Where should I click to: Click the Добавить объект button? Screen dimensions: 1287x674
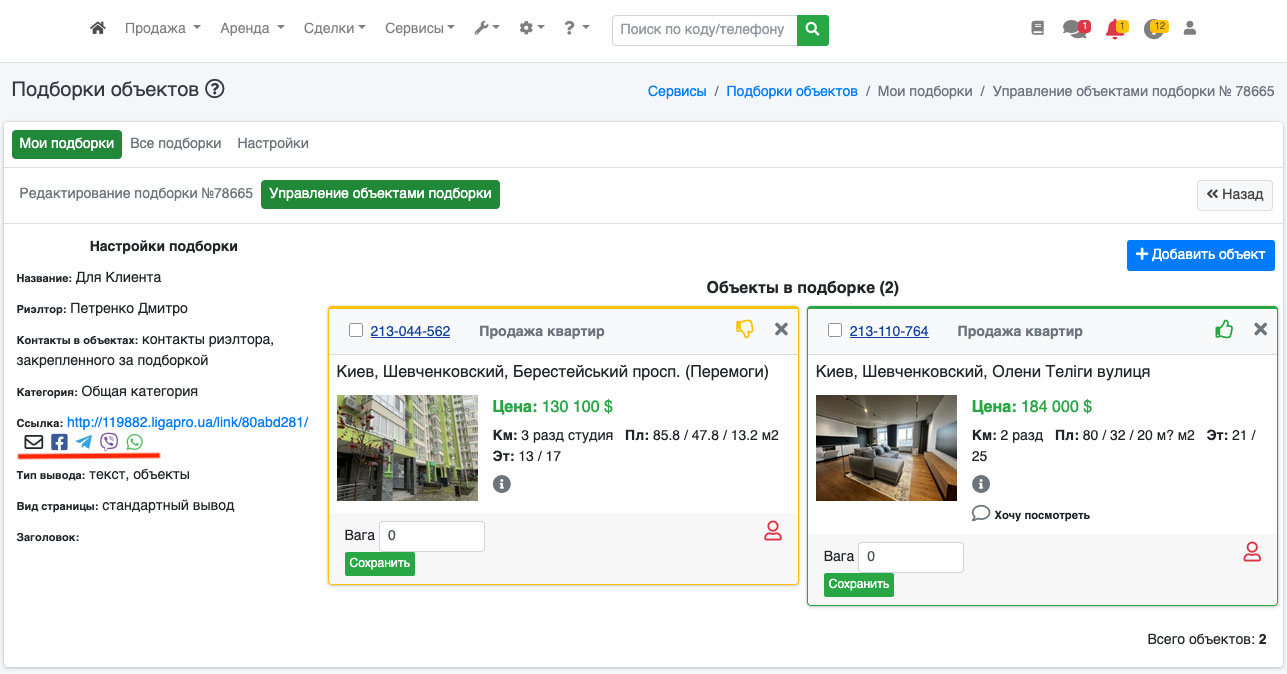click(x=1201, y=254)
